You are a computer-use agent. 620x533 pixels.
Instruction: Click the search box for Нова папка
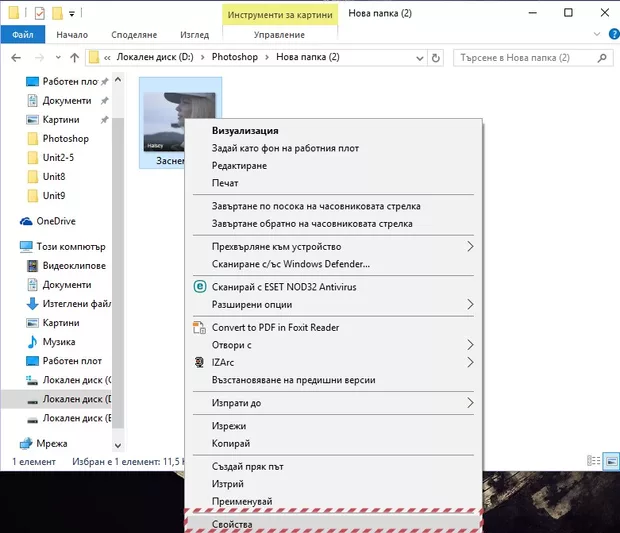(x=529, y=57)
